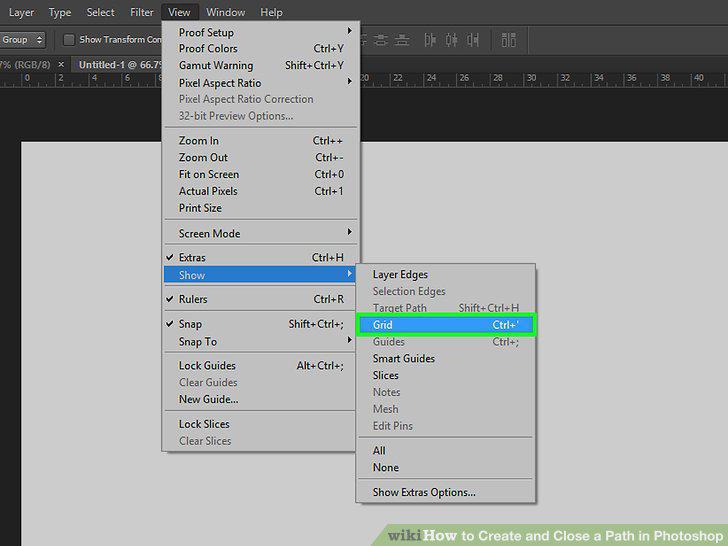This screenshot has height=546, width=728.
Task: Open Show Extras Options... entry
Action: pos(446,492)
